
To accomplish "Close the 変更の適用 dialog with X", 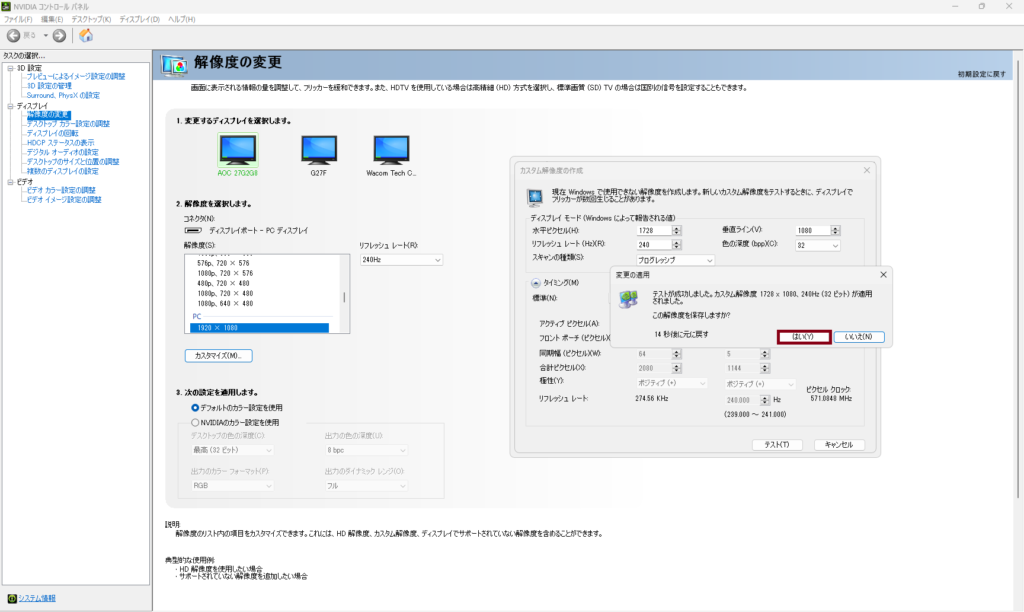I will point(883,274).
